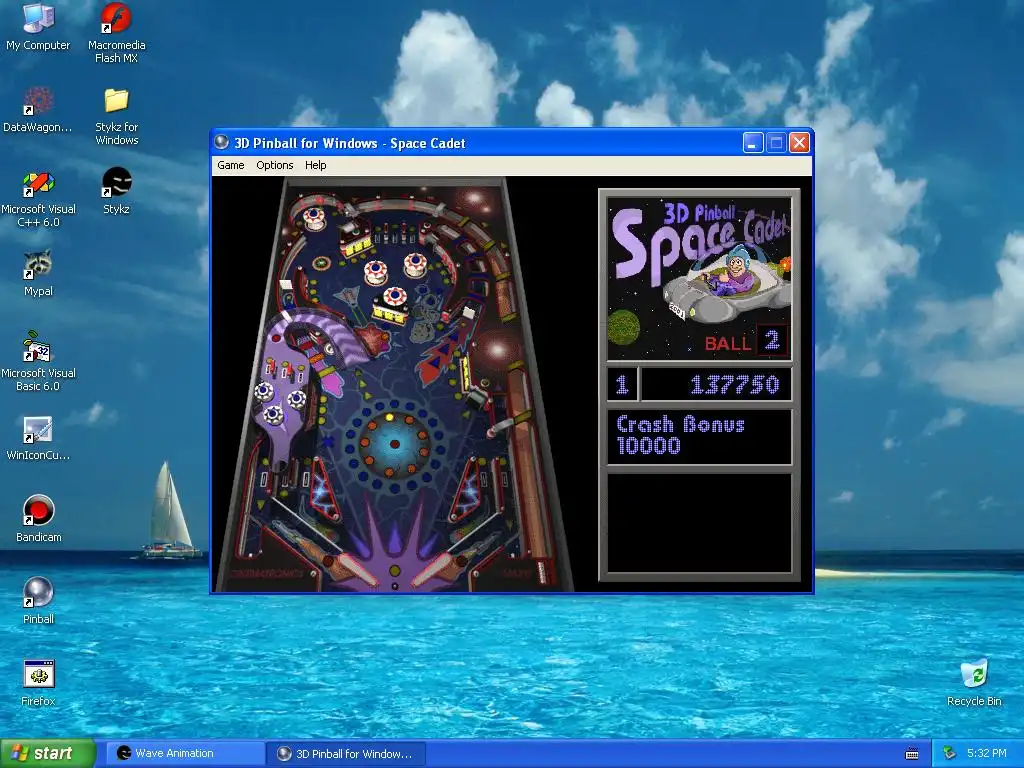
Task: Open the DataWagon desktop shortcut
Action: pos(38,110)
